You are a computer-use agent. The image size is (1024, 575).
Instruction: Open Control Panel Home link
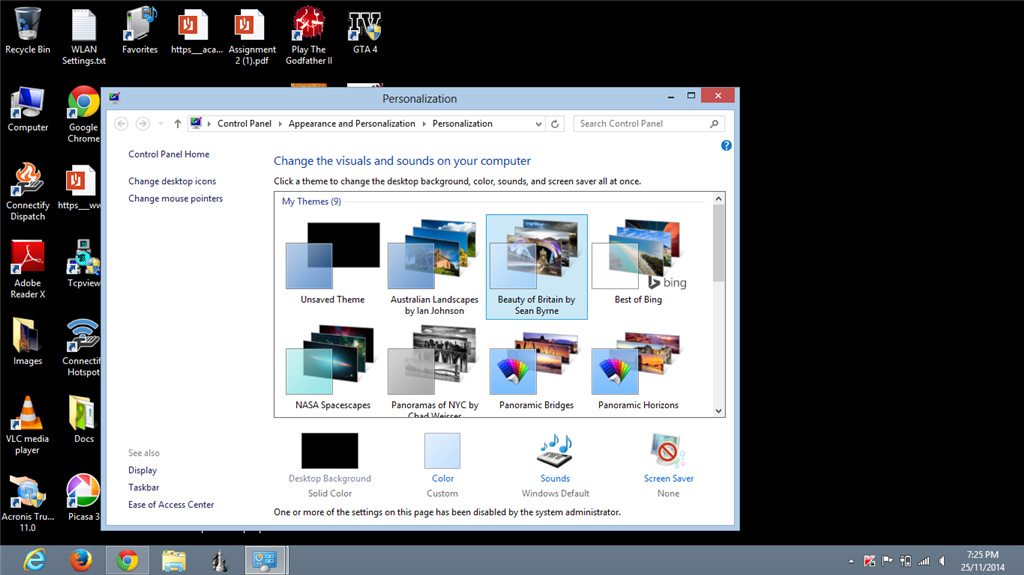click(x=168, y=154)
